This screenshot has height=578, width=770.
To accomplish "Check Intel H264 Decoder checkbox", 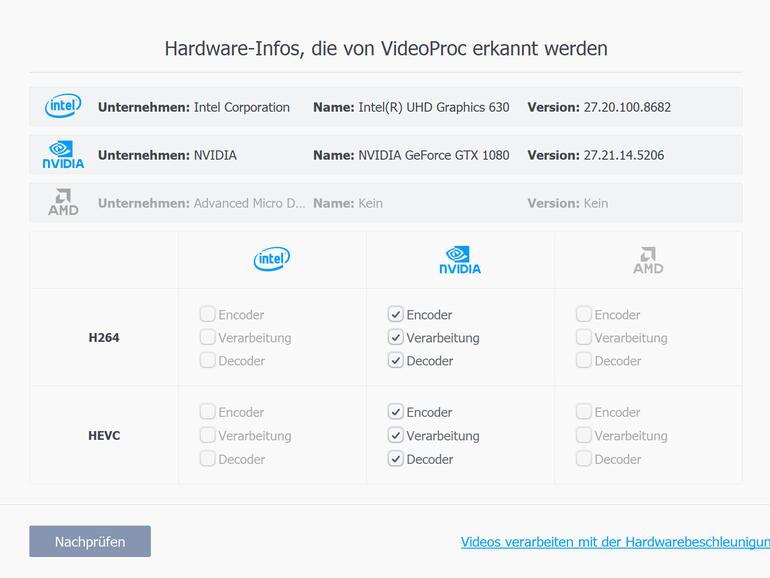I will click(x=207, y=360).
